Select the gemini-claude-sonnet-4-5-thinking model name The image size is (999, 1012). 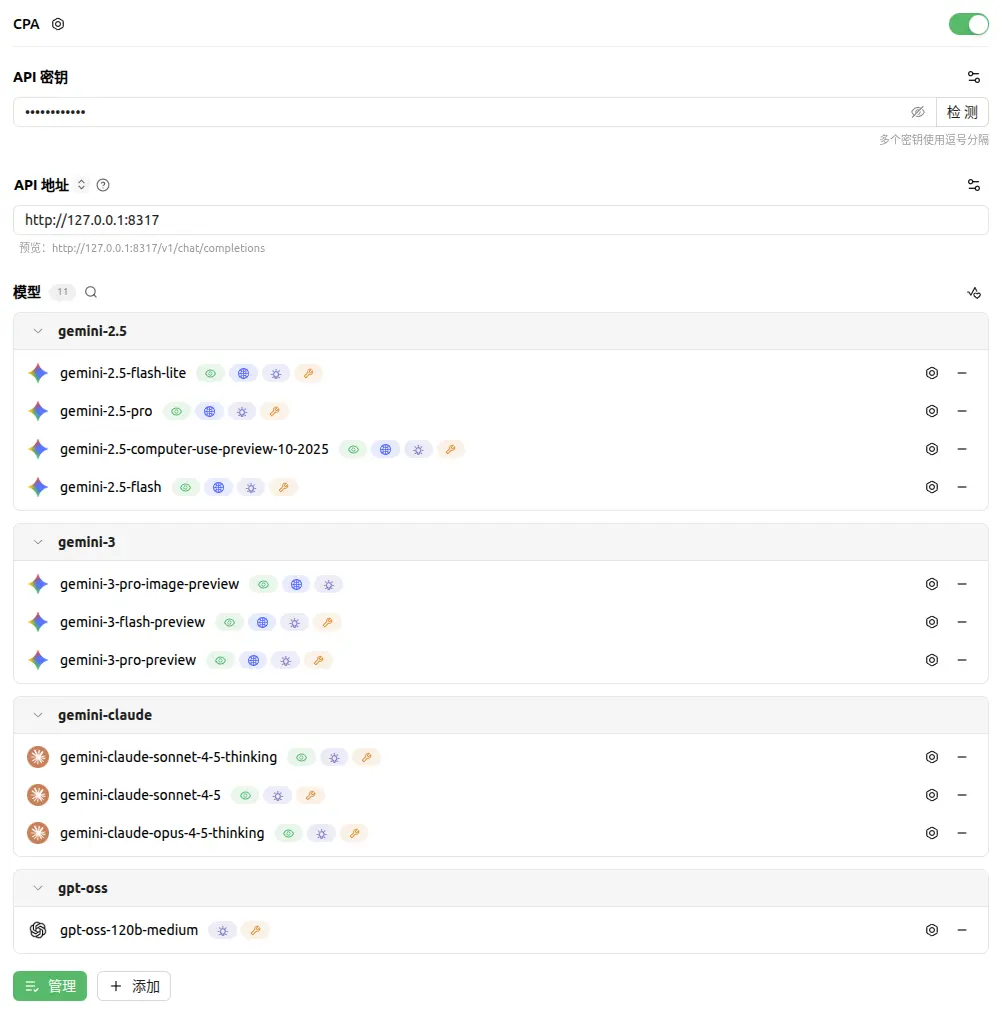[168, 757]
